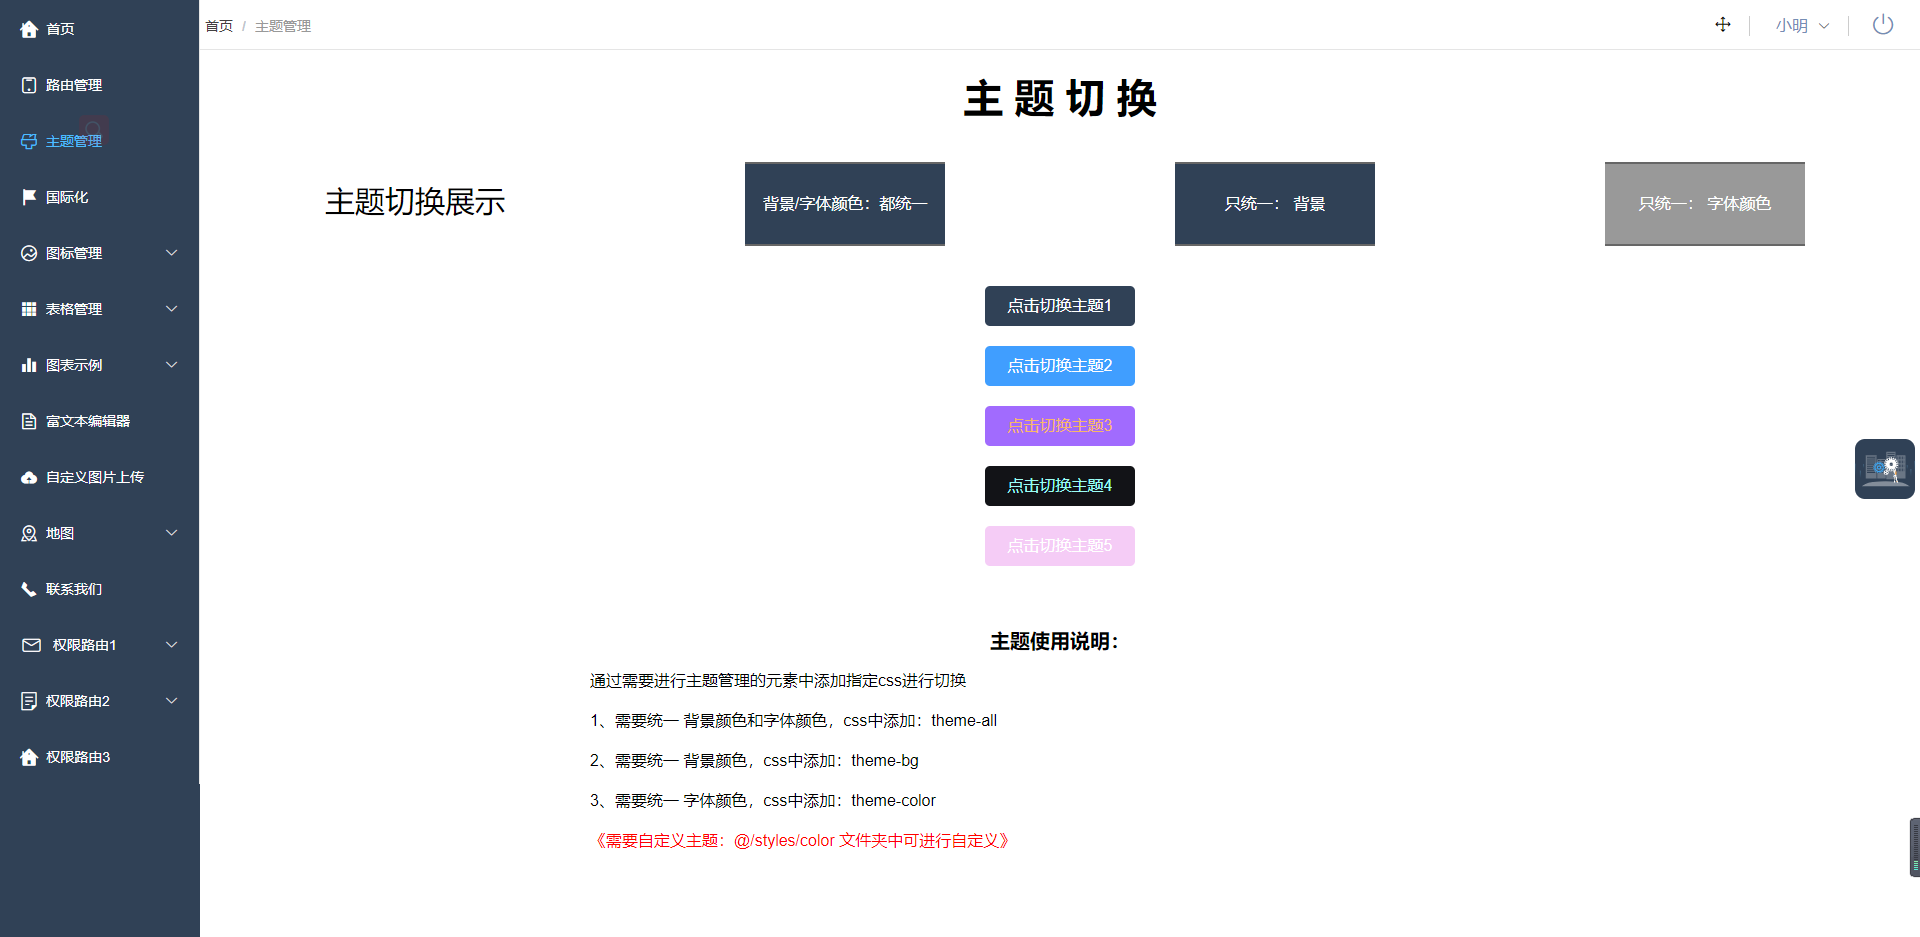Click the red @/styles/color note
Image resolution: width=1920 pixels, height=937 pixels.
pos(803,841)
